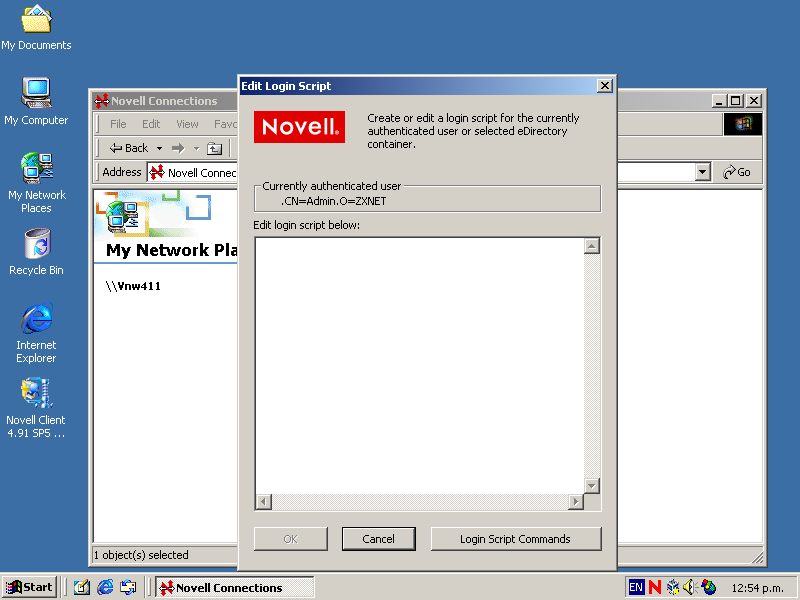Select the Internet Explorer desktop icon
Image resolution: width=800 pixels, height=600 pixels.
click(x=36, y=333)
